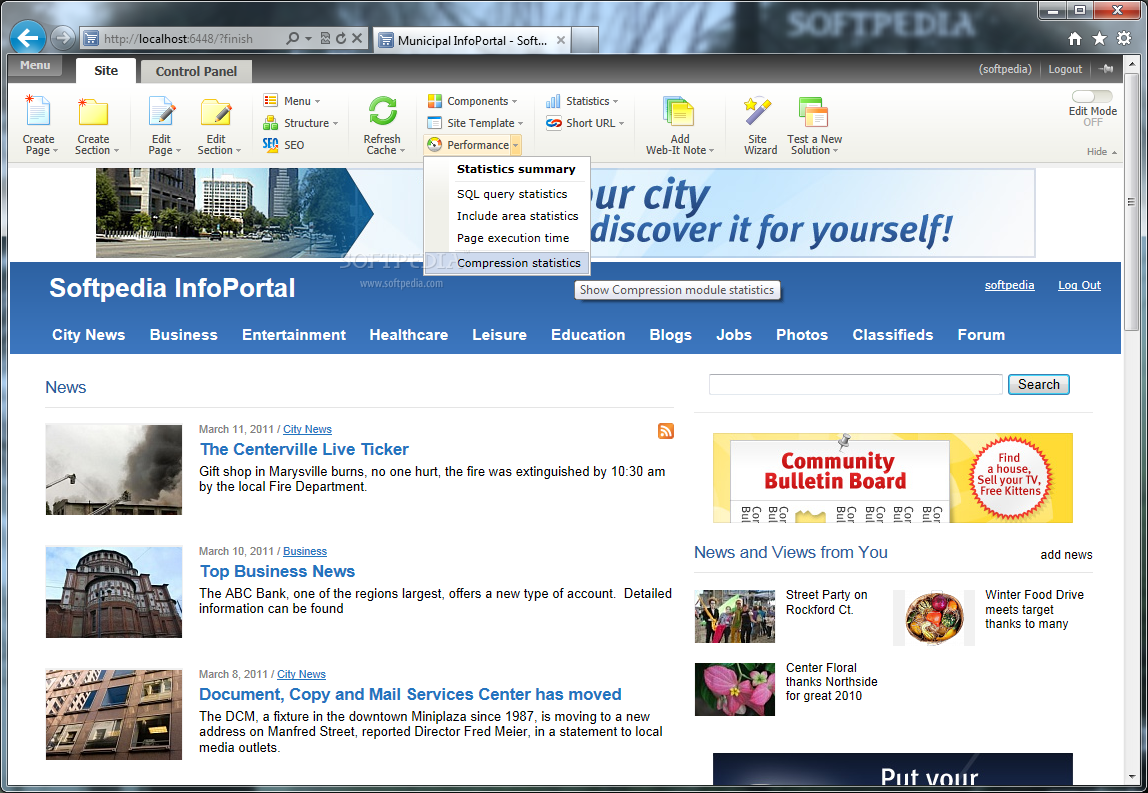Select the Municipal InfoPortal browser tab
This screenshot has height=793, width=1148.
(x=472, y=40)
